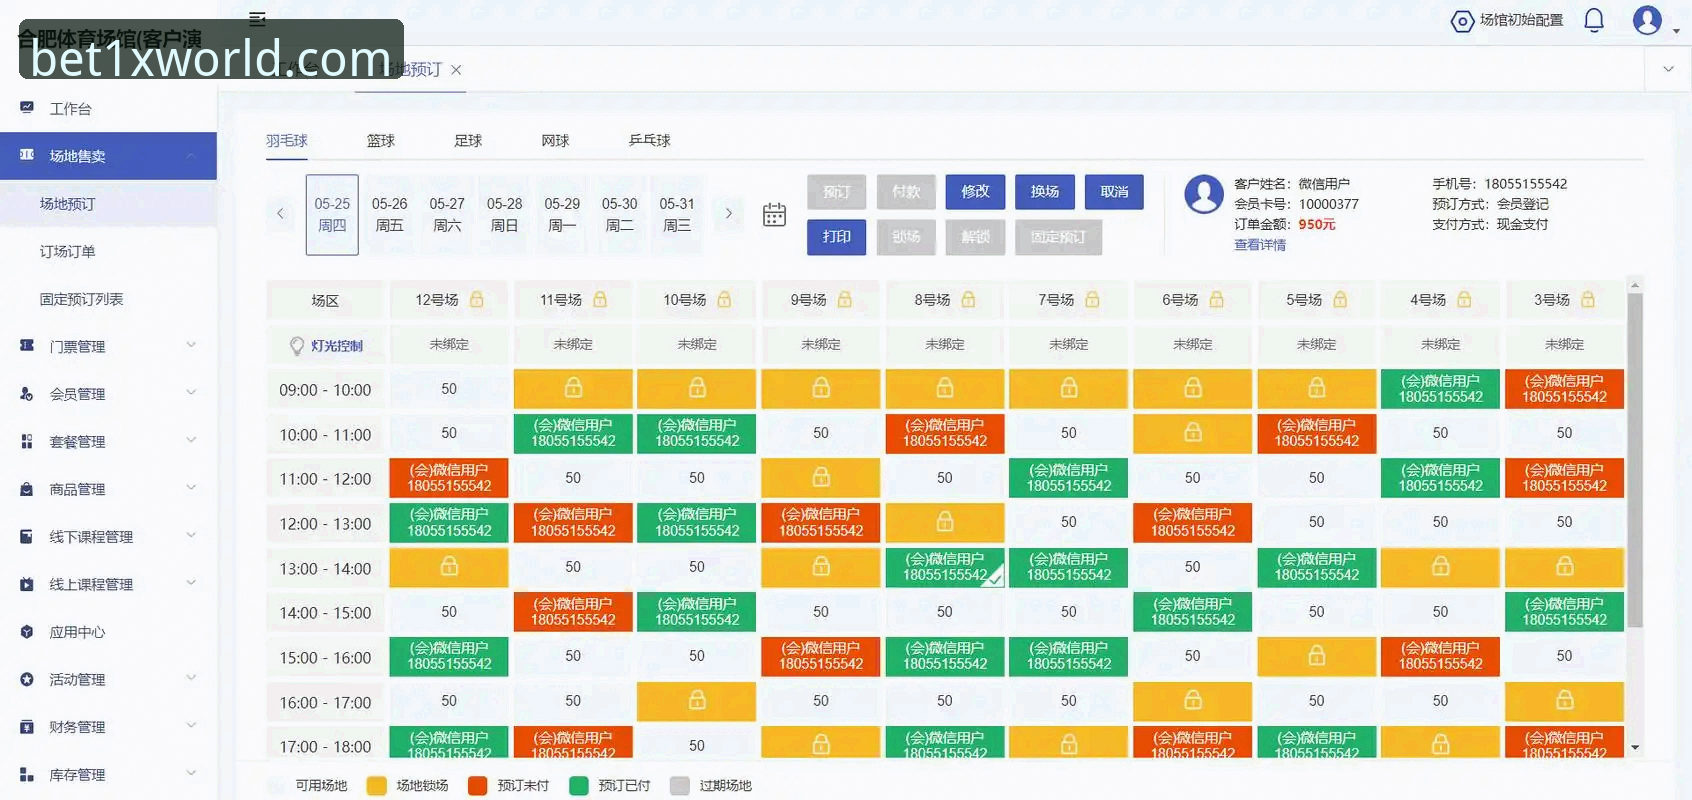
Task: Switch to the 足球 sport tab
Action: coord(468,141)
